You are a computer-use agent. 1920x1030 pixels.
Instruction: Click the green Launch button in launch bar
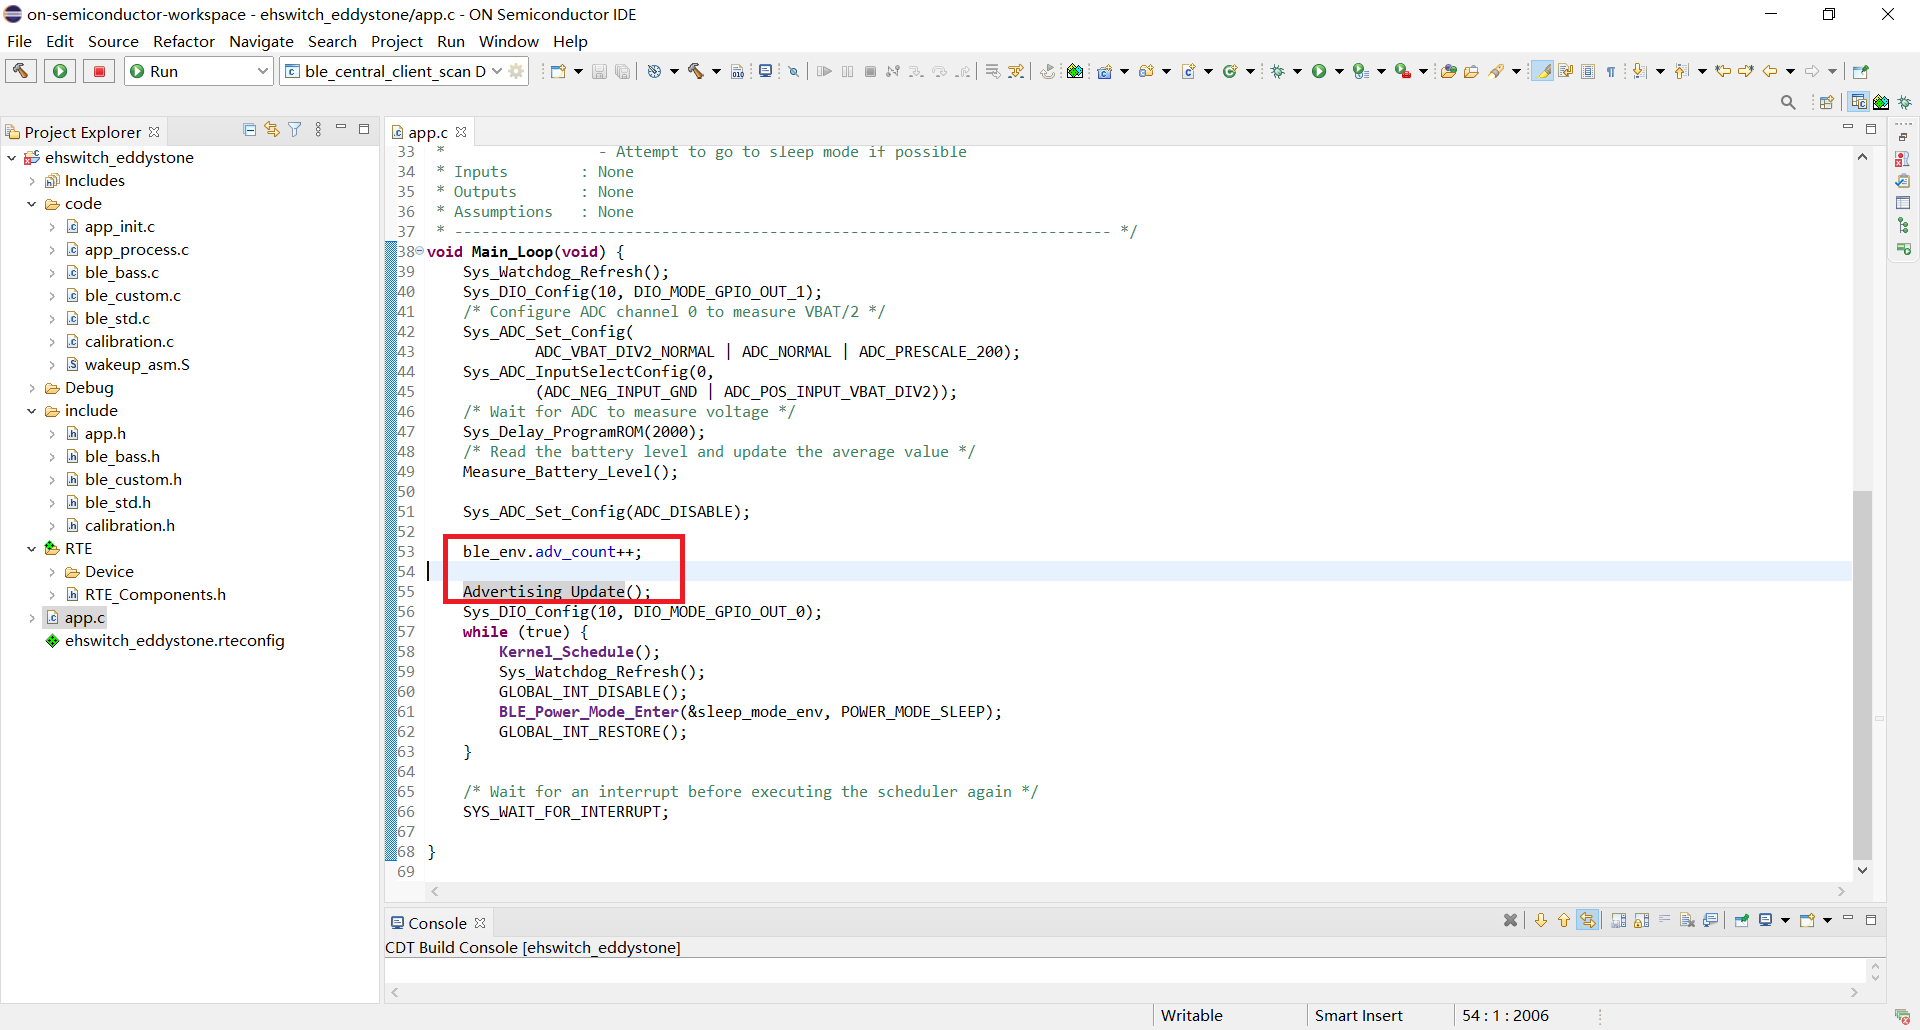[x=60, y=71]
